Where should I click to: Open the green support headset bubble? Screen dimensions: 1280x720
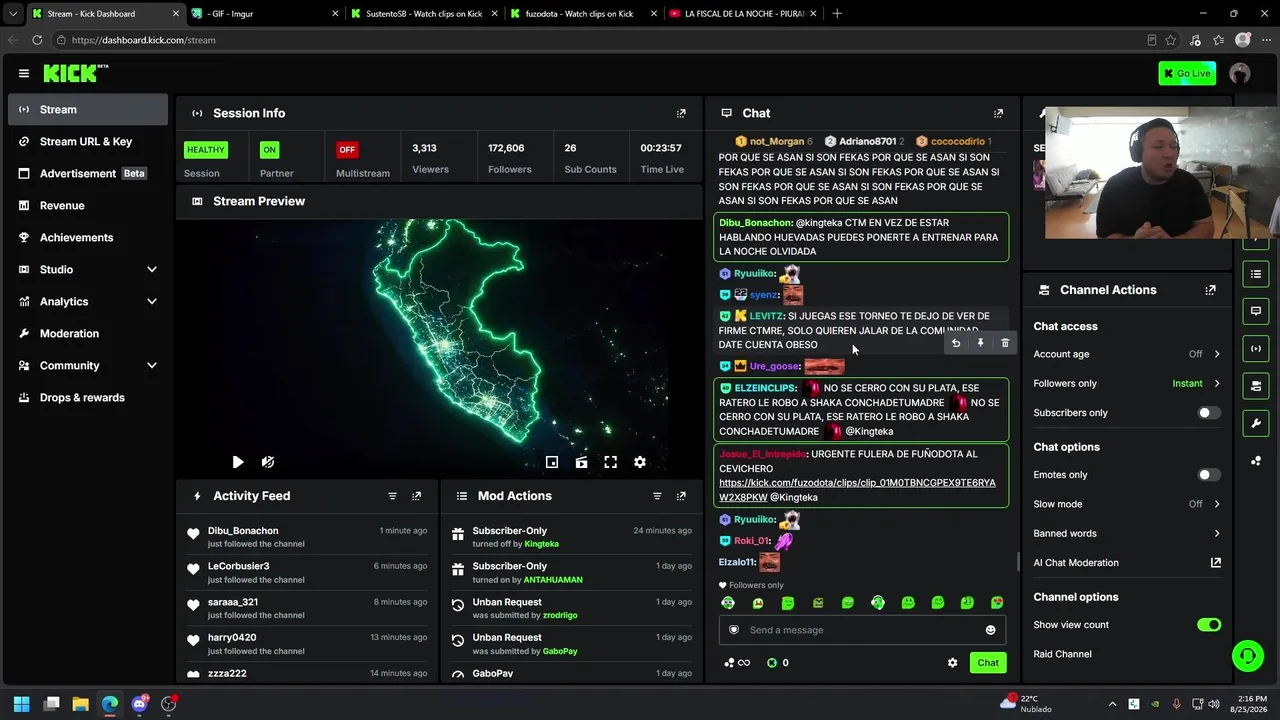[x=1247, y=656]
